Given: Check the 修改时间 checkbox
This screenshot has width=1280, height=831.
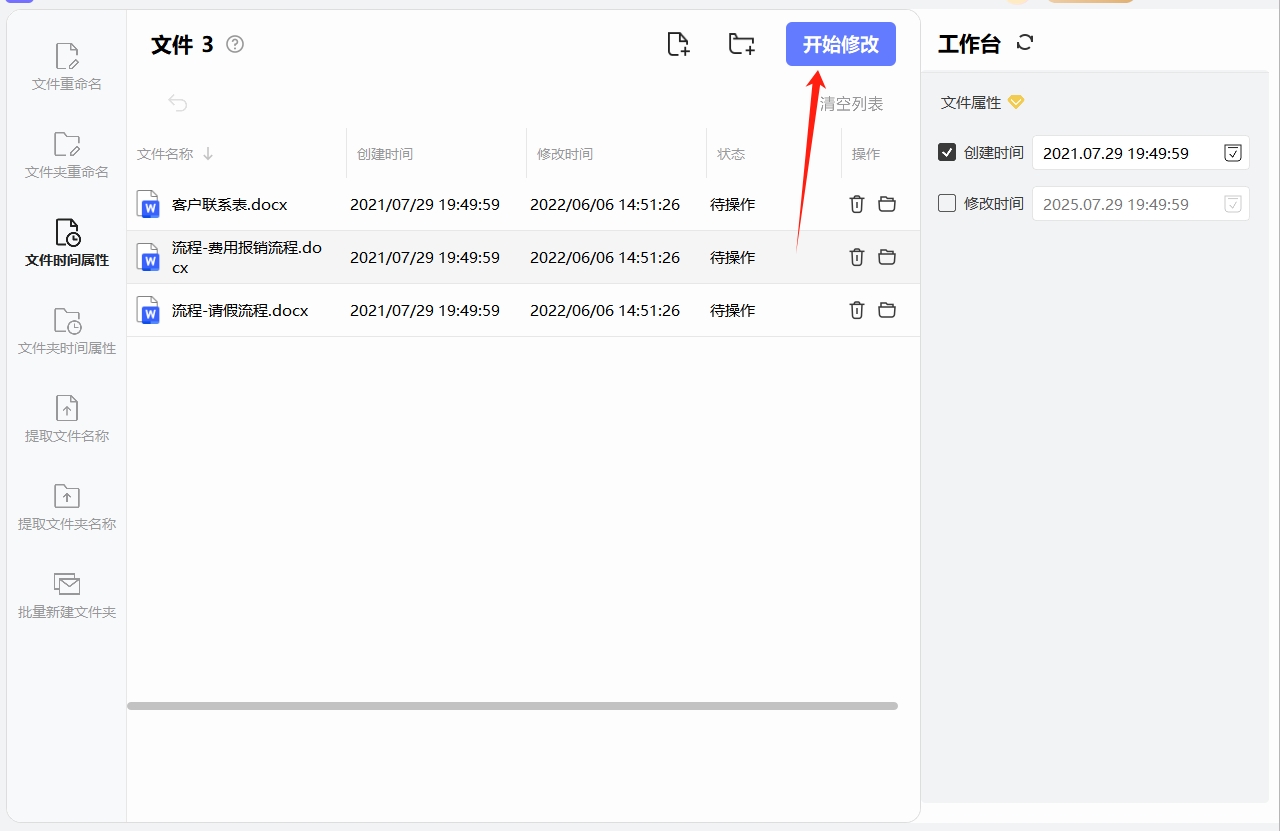Looking at the screenshot, I should coord(947,203).
